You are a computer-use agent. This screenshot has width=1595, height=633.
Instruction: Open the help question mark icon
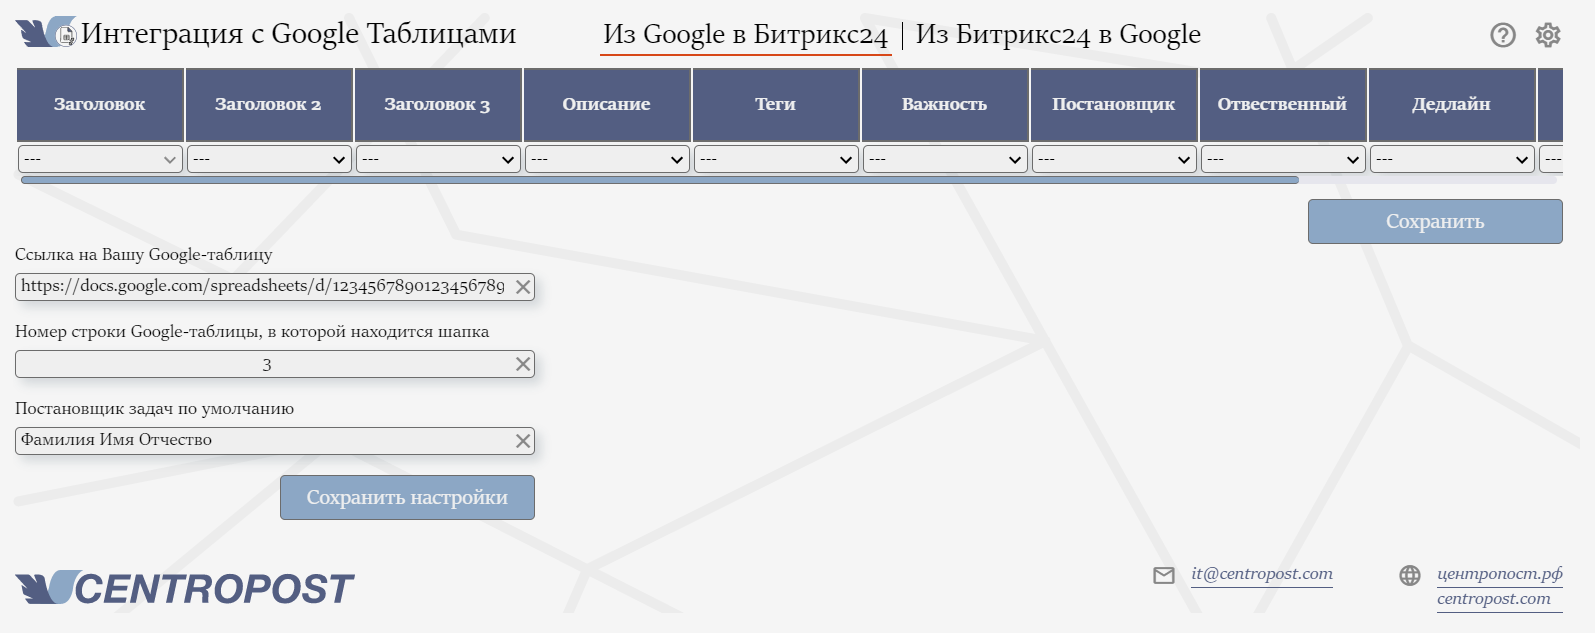(x=1502, y=35)
